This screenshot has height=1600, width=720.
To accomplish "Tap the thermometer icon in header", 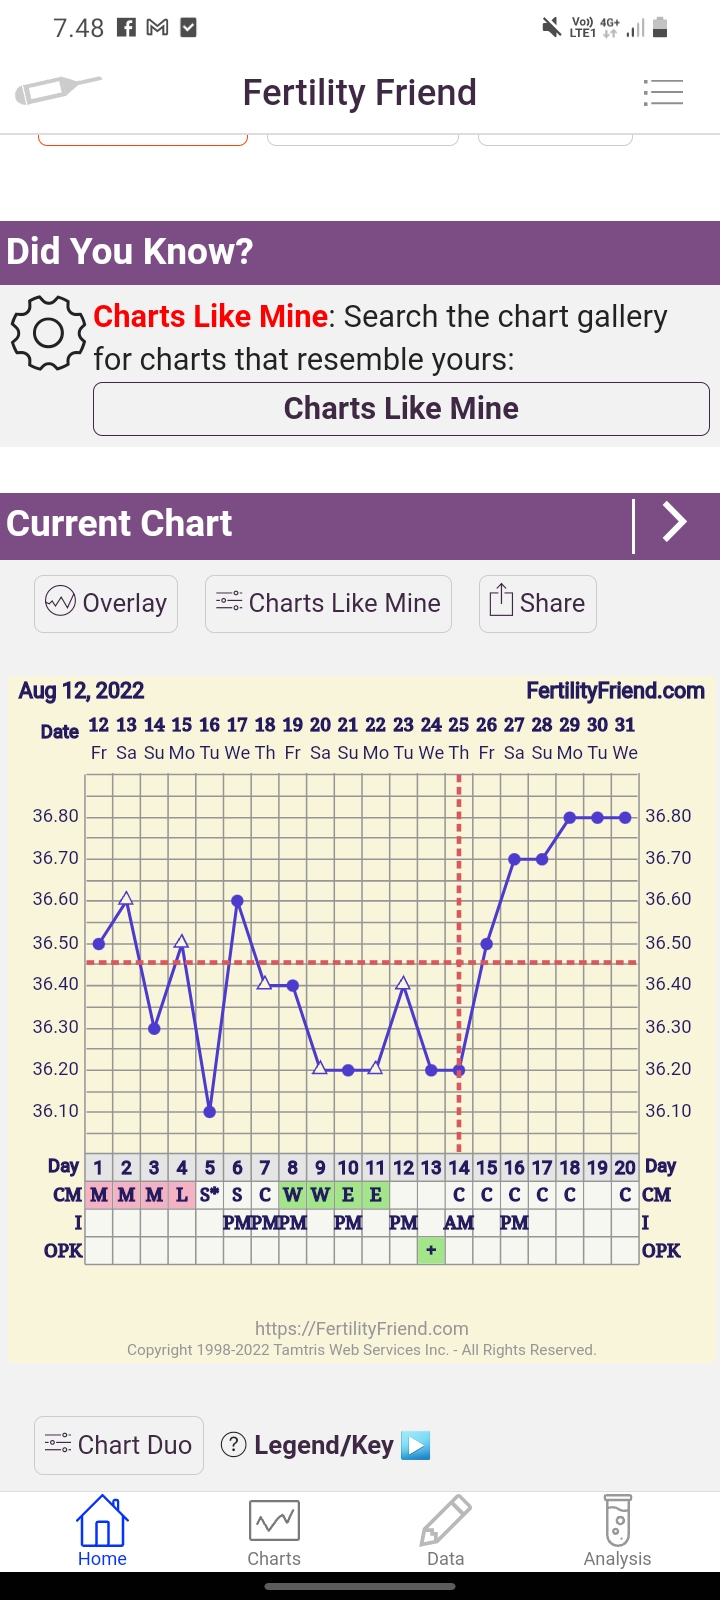I will 58,91.
